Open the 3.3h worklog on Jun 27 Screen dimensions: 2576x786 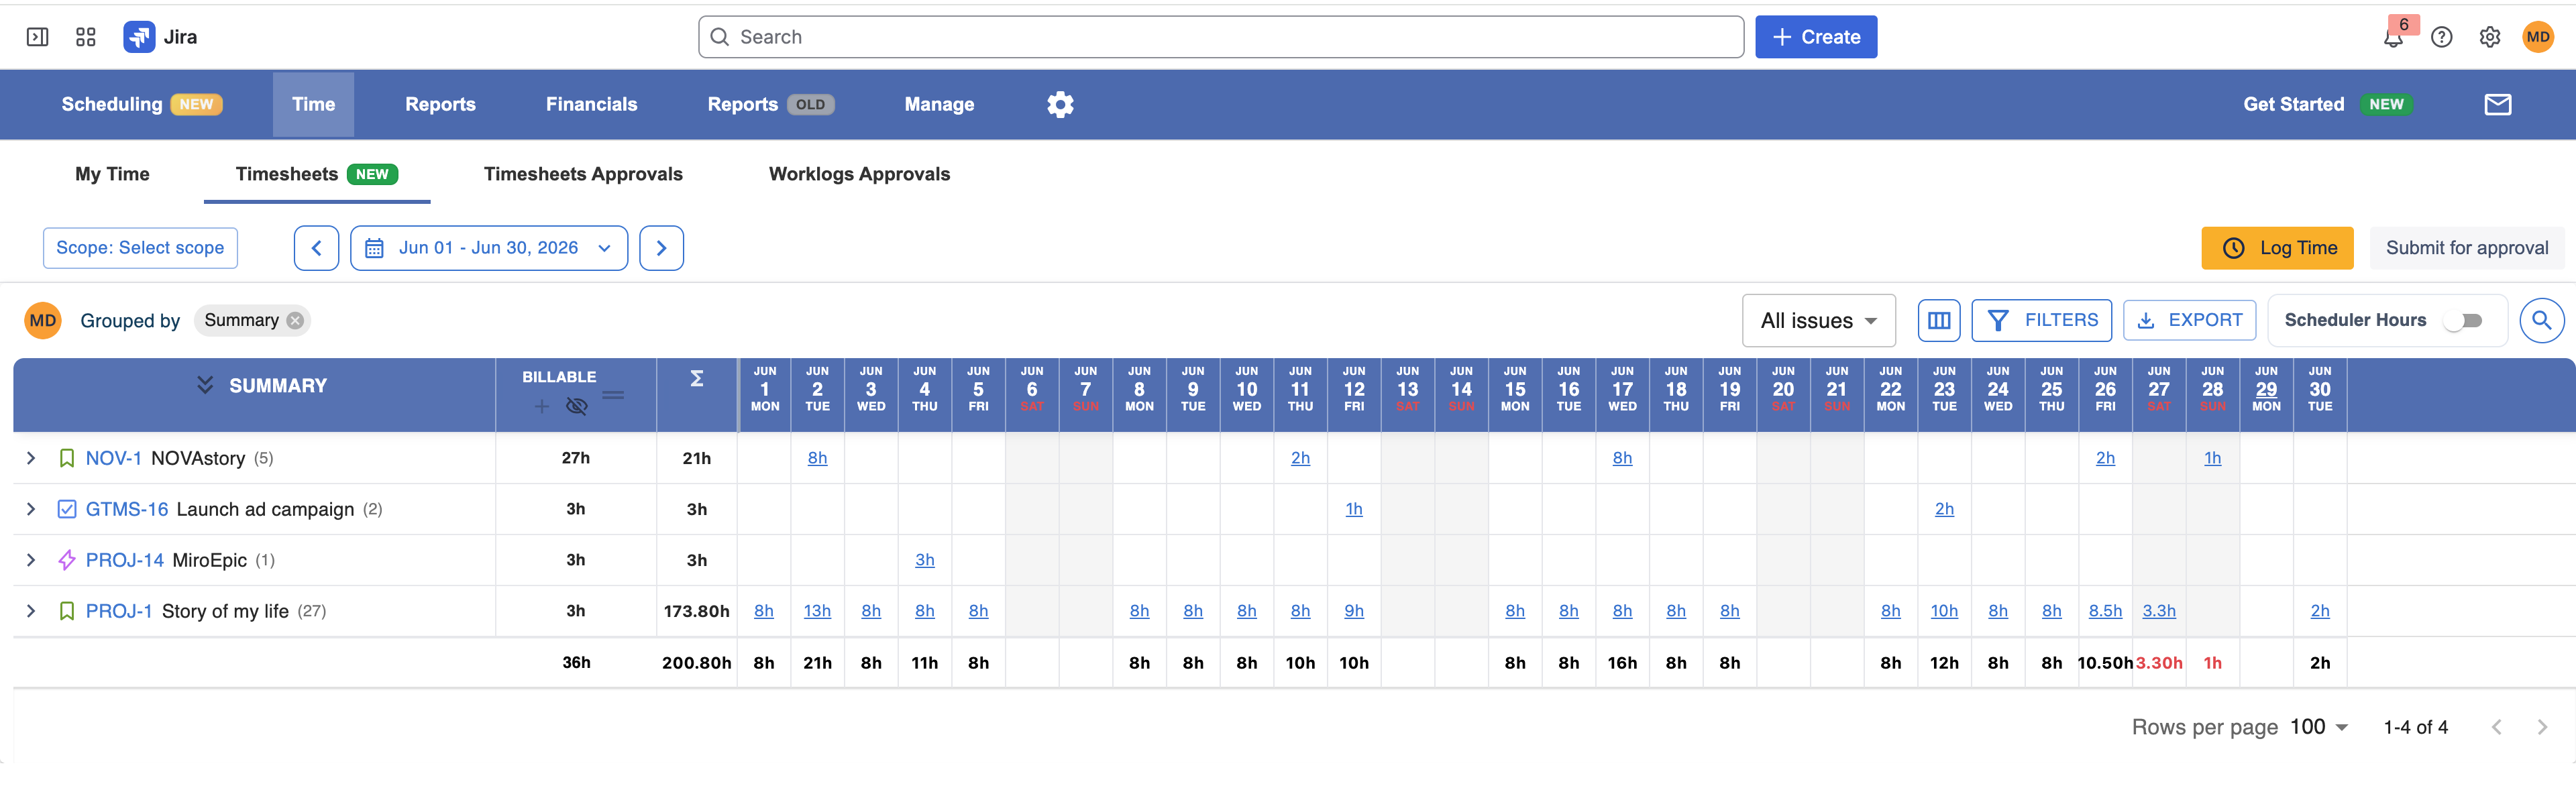coord(2159,611)
